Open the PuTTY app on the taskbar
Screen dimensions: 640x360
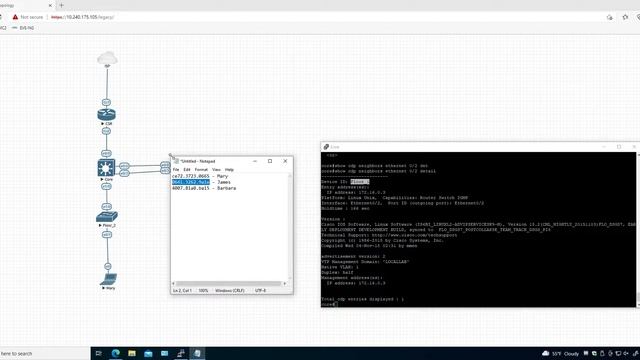tap(181, 353)
